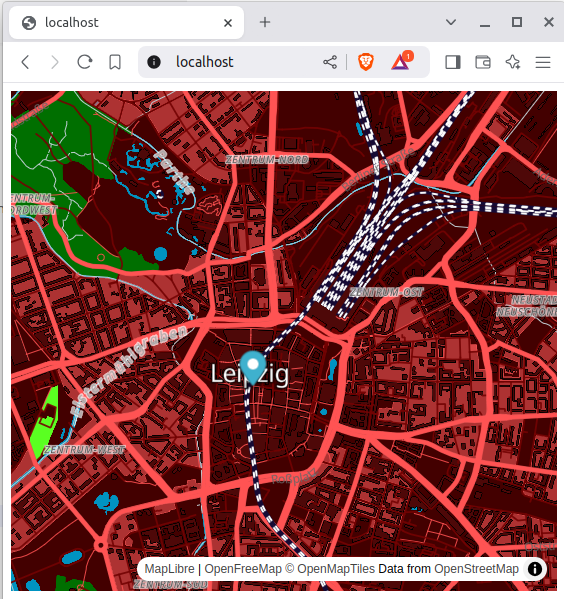Open the hamburger main menu
Image resolution: width=564 pixels, height=599 pixels.
tap(543, 62)
